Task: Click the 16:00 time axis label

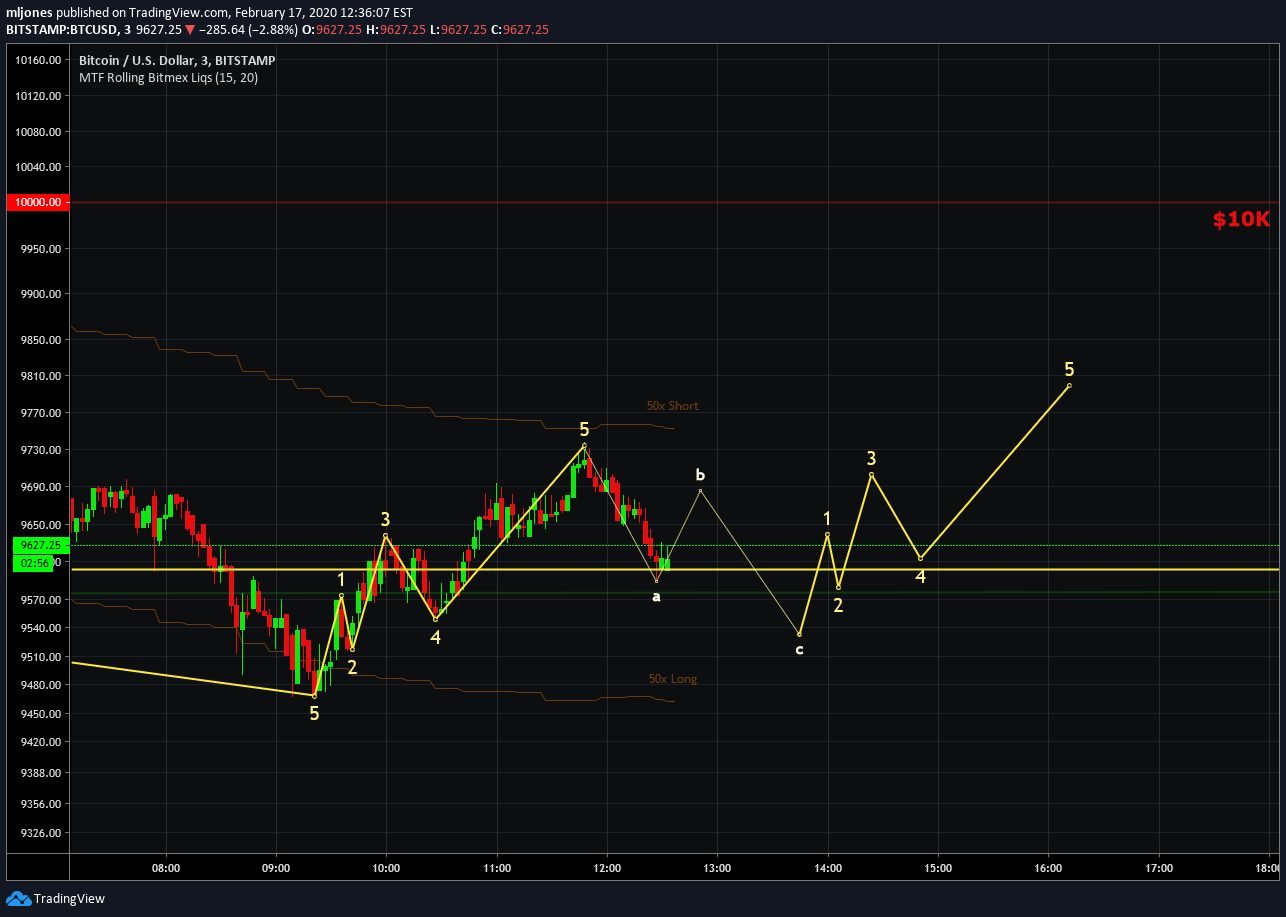Action: tap(1048, 868)
